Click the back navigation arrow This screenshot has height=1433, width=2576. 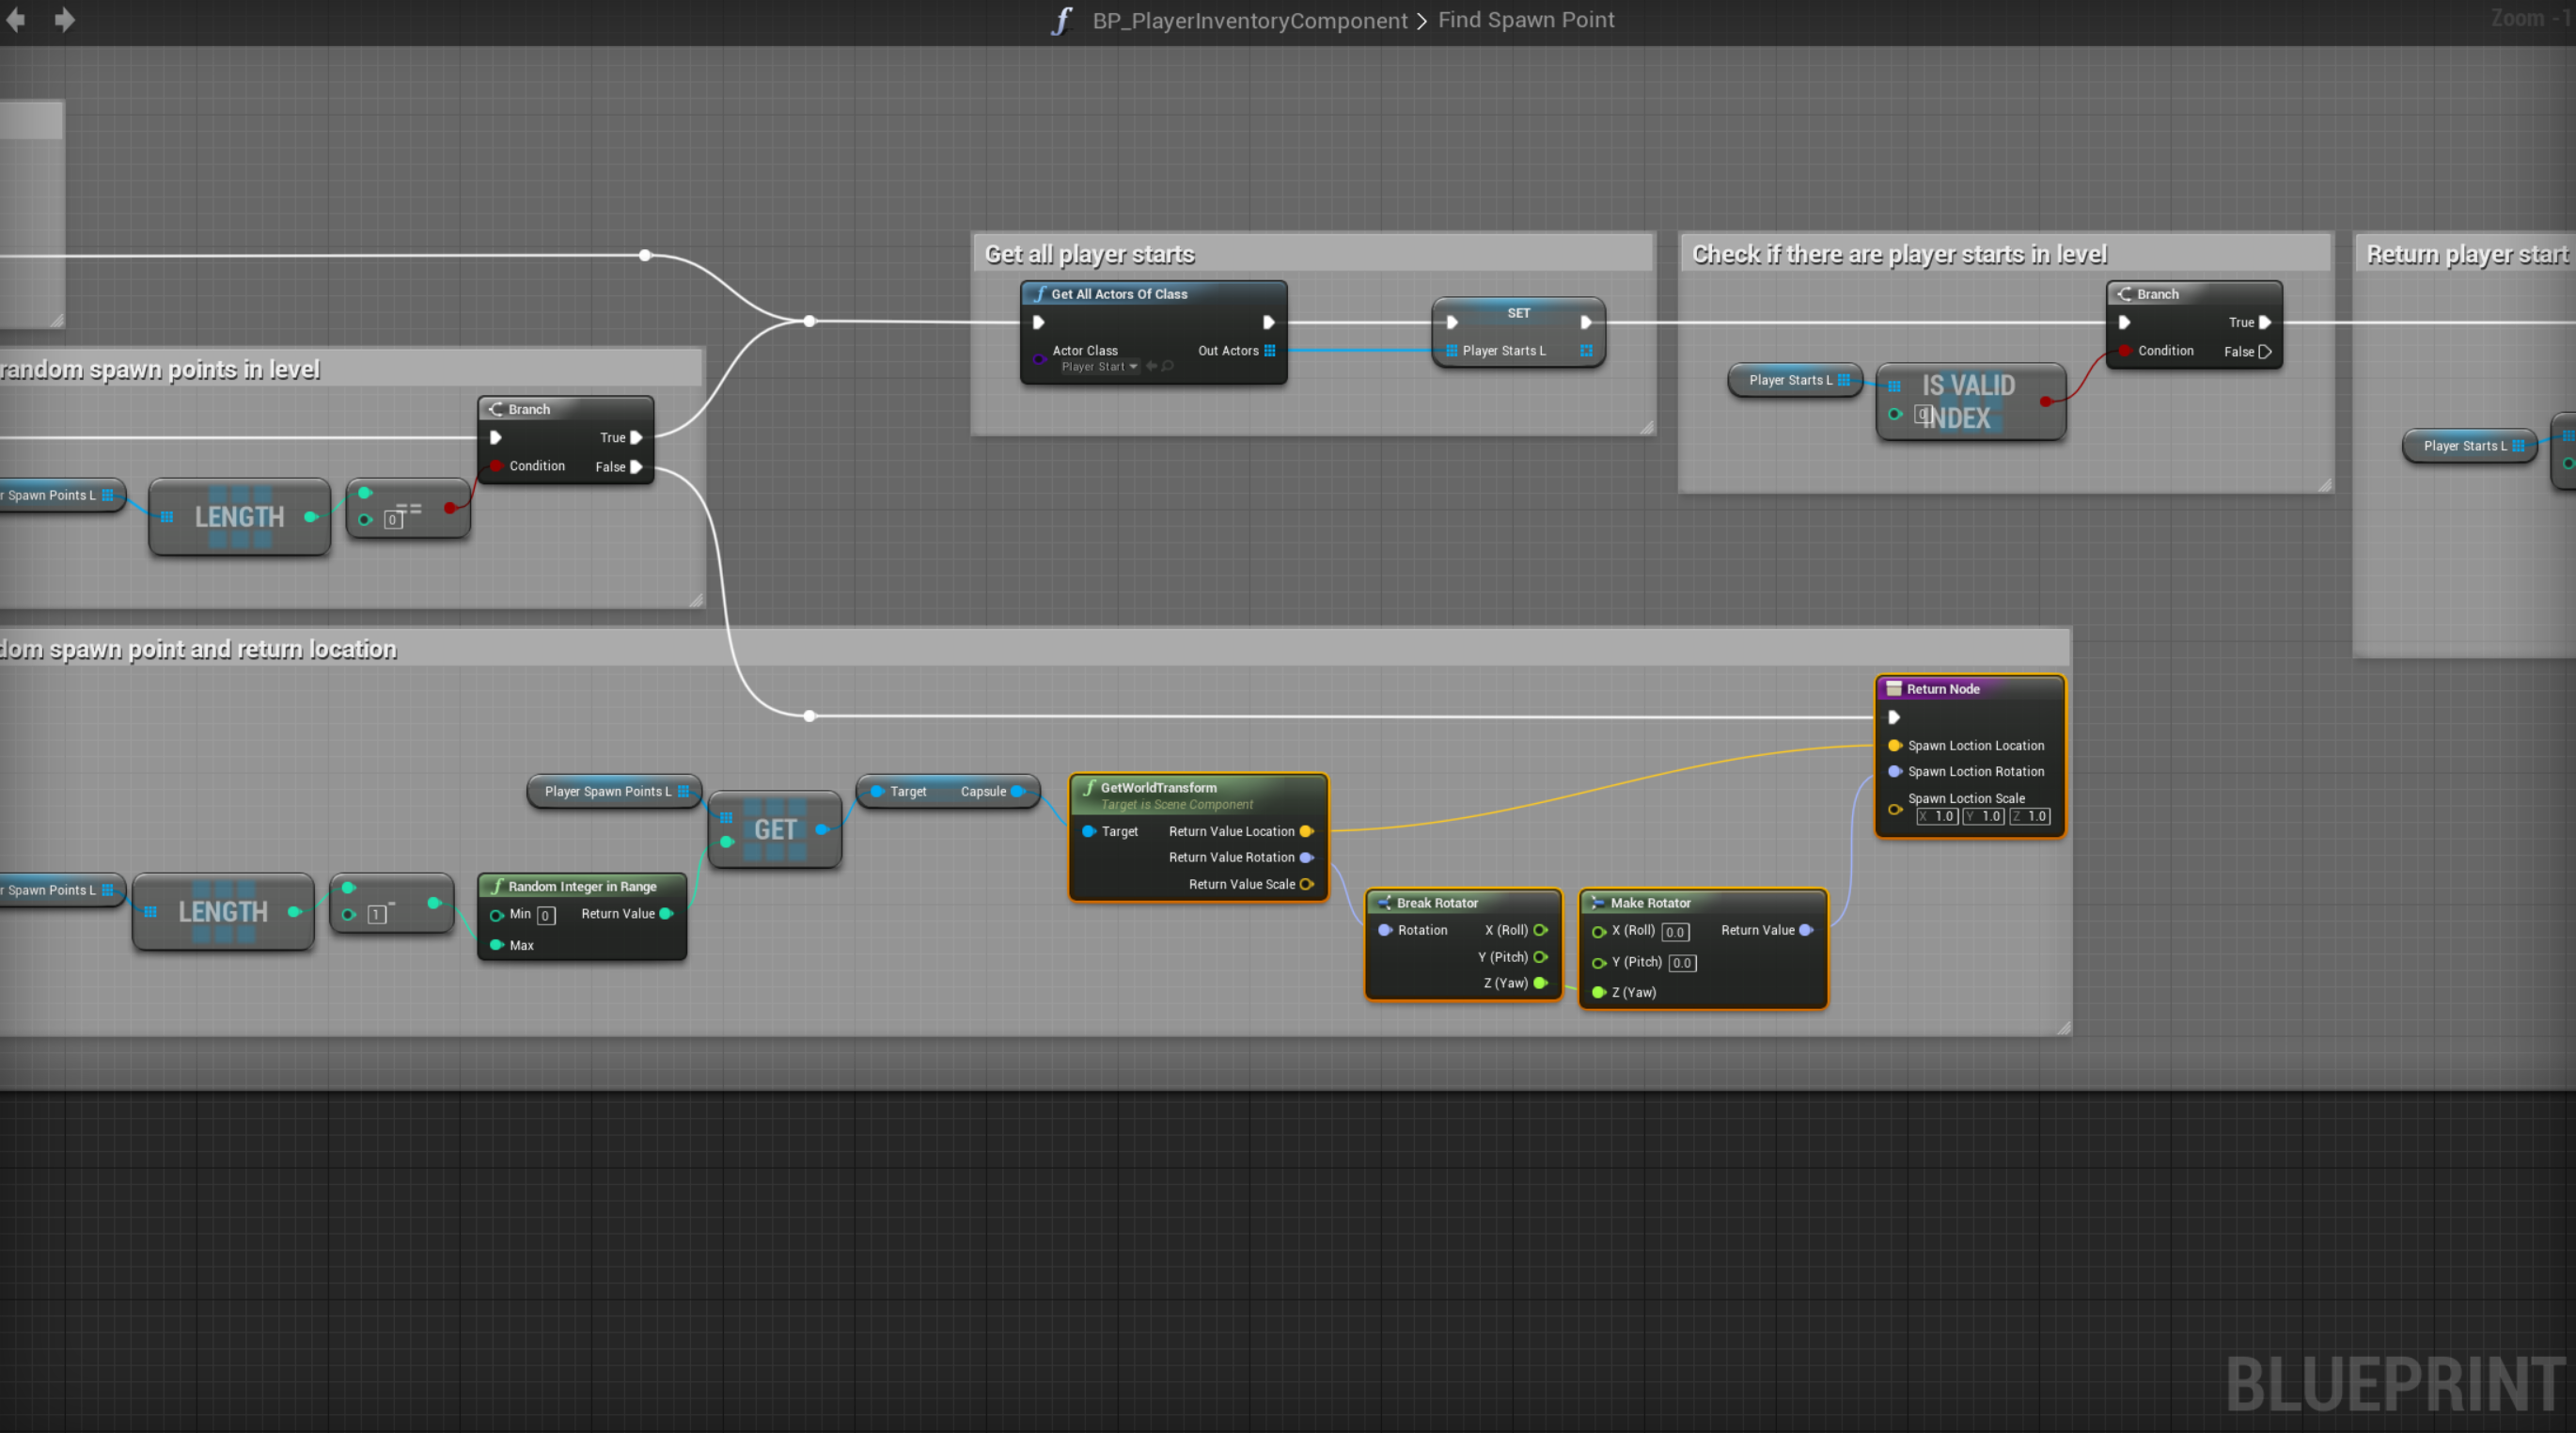pyautogui.click(x=15, y=19)
